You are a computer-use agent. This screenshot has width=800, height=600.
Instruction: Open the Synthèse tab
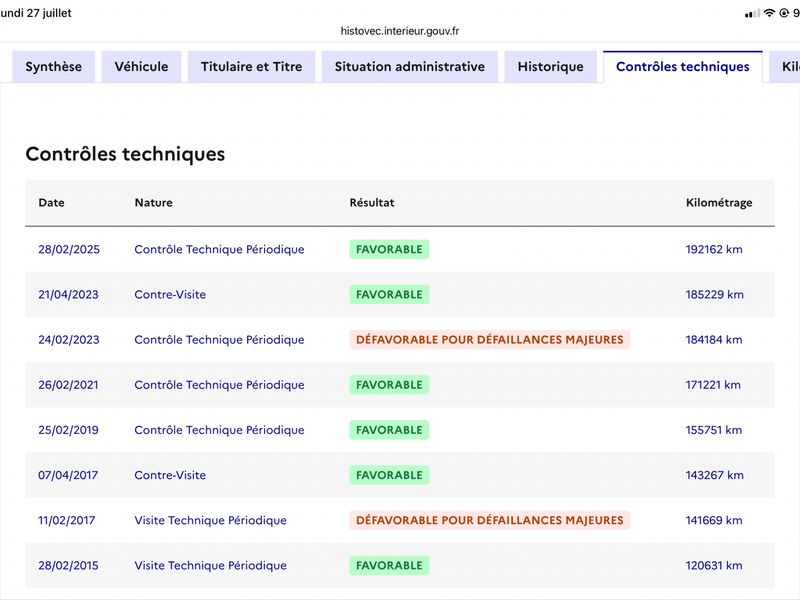tap(54, 67)
